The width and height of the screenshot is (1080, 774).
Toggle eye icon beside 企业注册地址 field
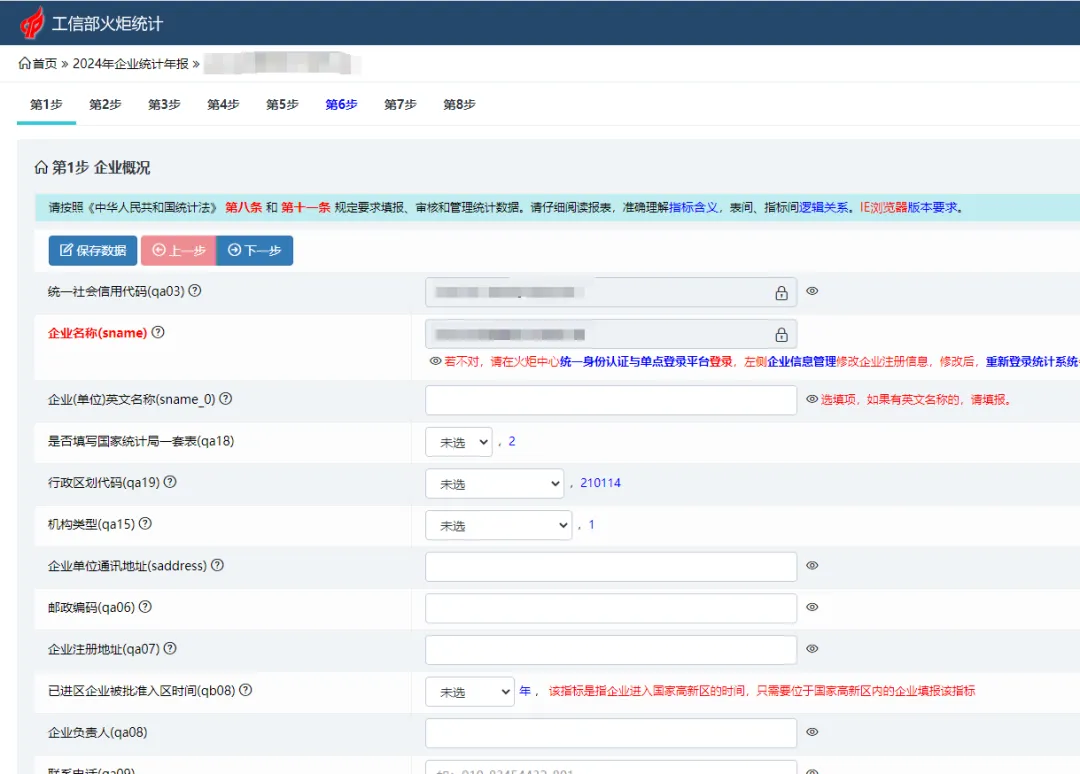pyautogui.click(x=813, y=649)
